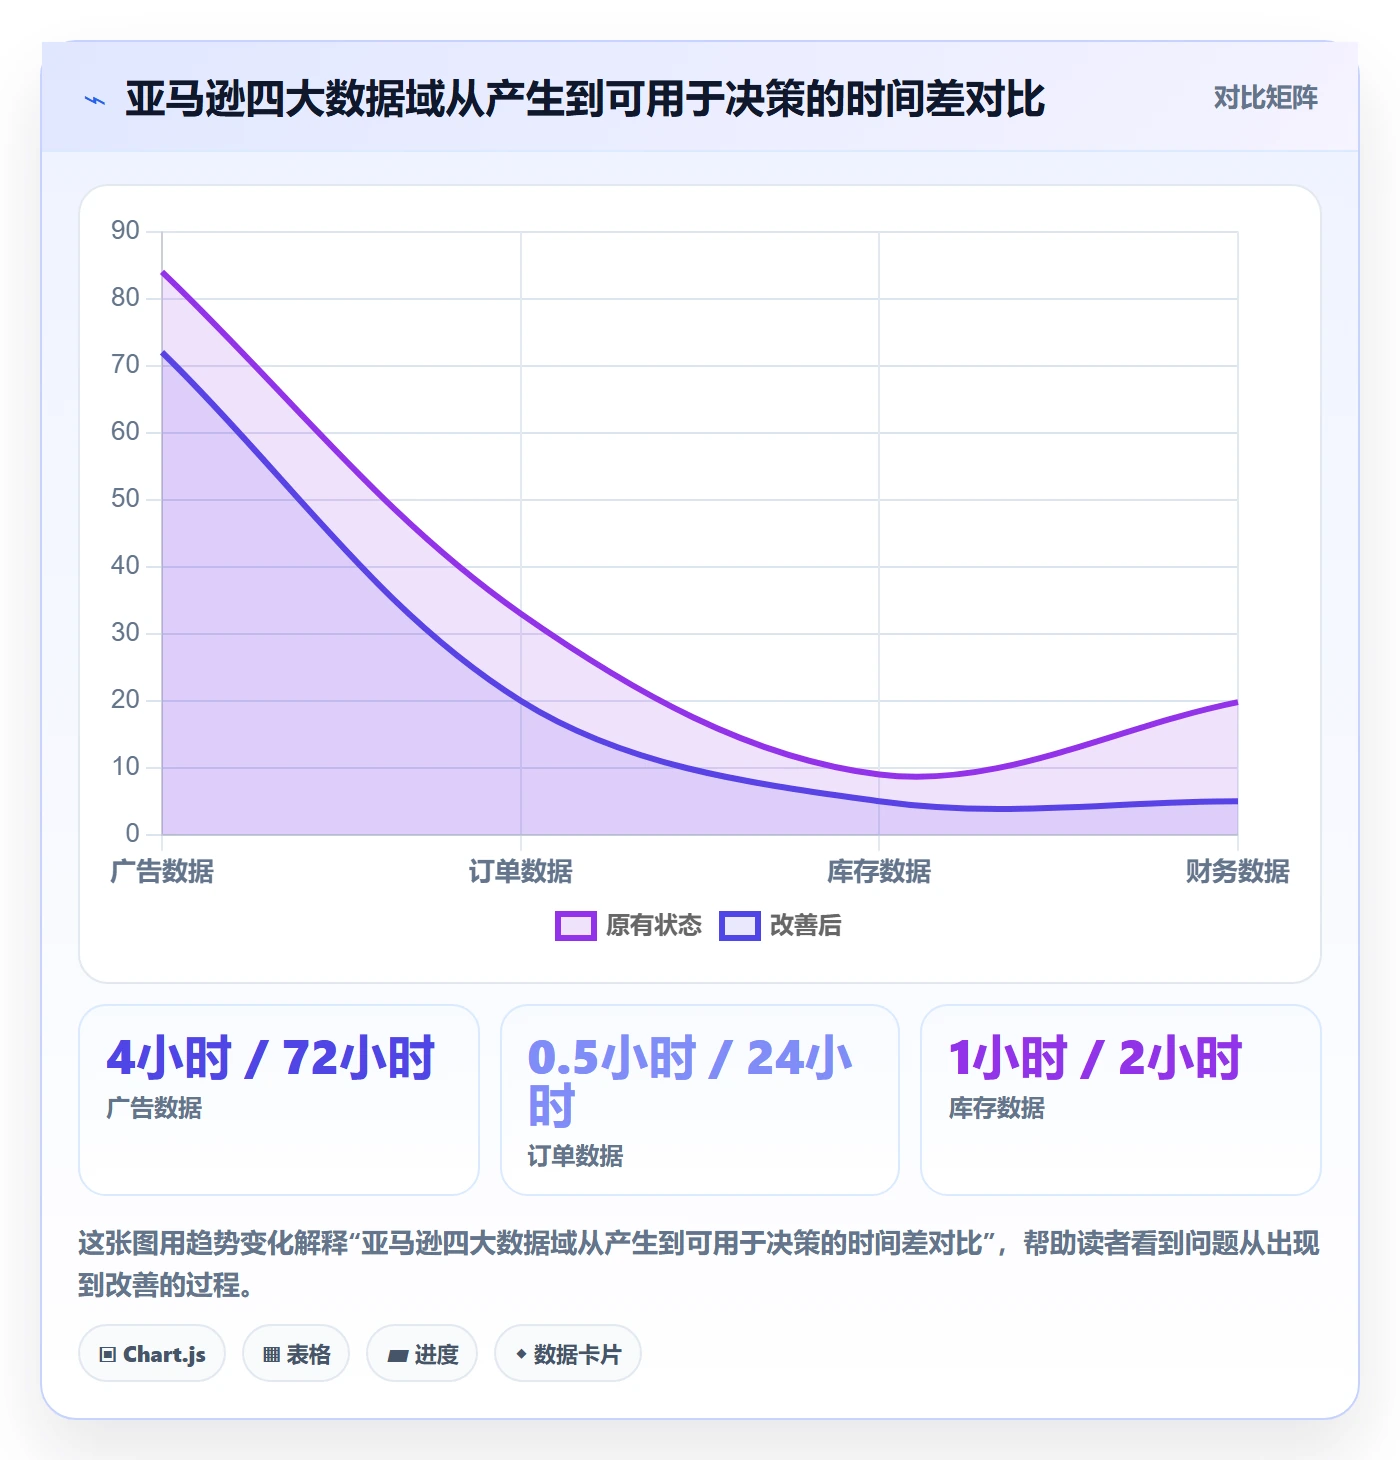
Task: Click the description paragraph below the cards
Action: pyautogui.click(x=699, y=1264)
